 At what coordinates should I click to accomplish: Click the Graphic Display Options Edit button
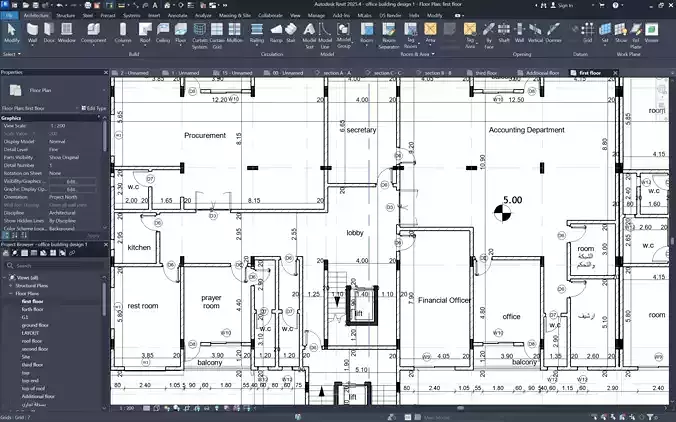72,189
